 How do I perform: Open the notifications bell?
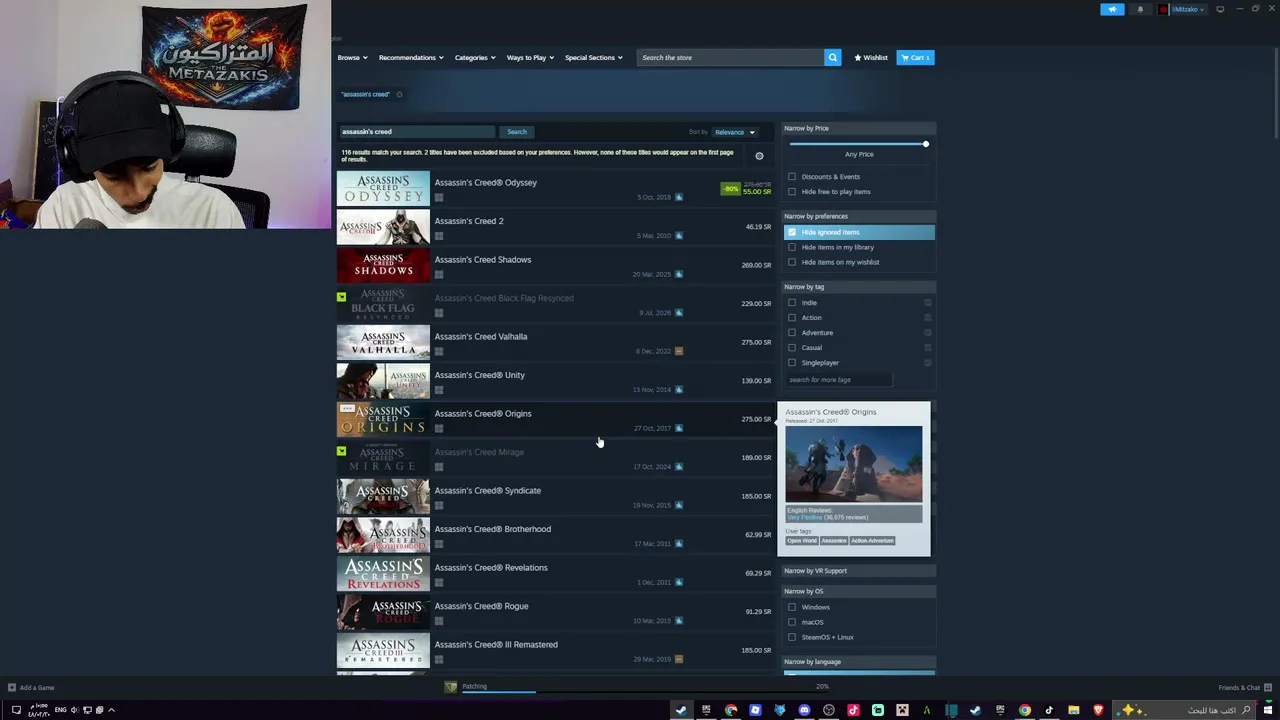coord(1140,9)
